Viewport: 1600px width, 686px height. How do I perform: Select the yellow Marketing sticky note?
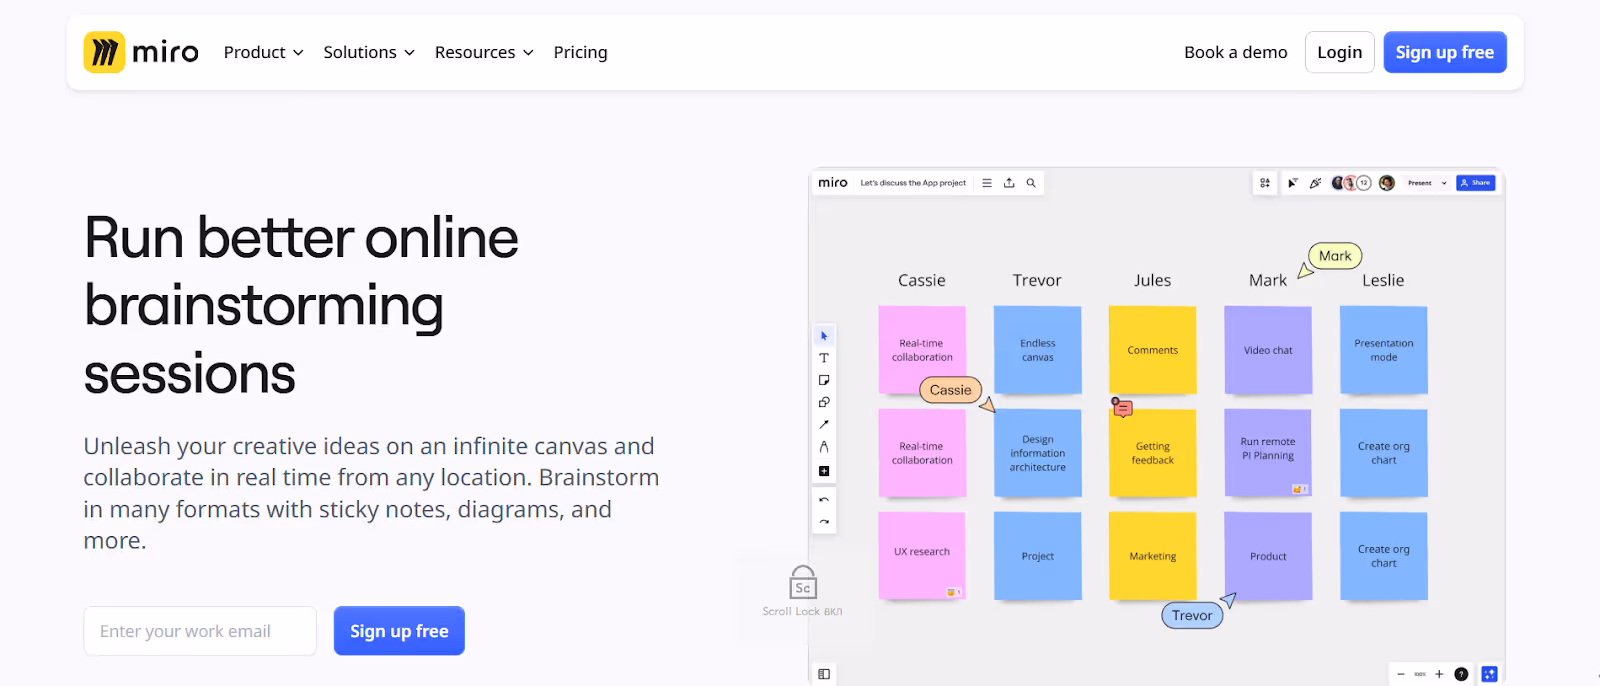pos(1152,556)
